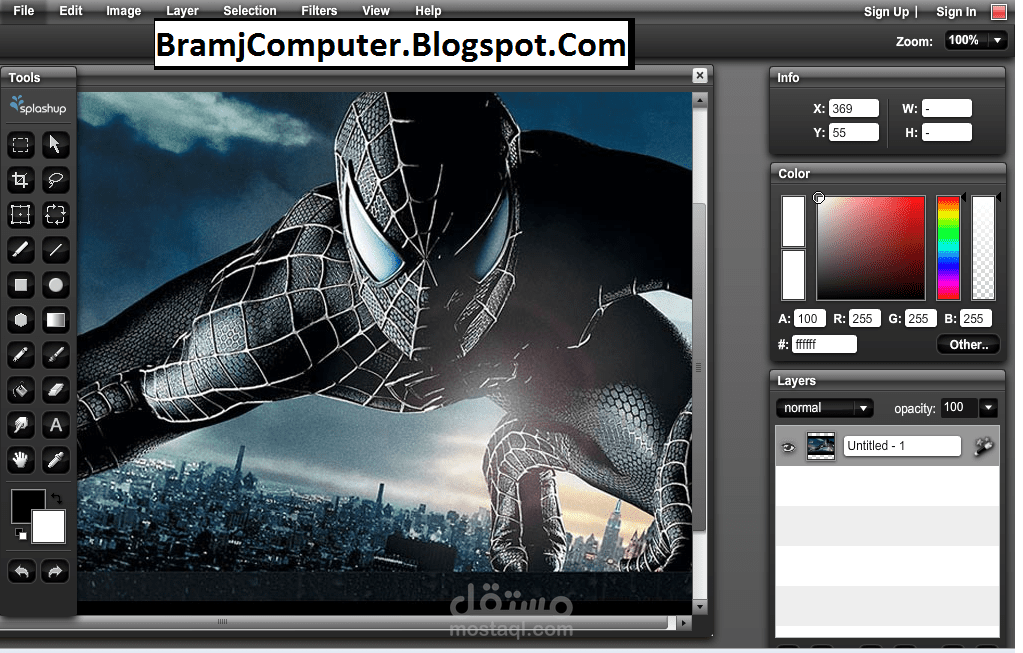The width and height of the screenshot is (1023, 653).
Task: Select the Pointer move tool
Action: (55, 144)
